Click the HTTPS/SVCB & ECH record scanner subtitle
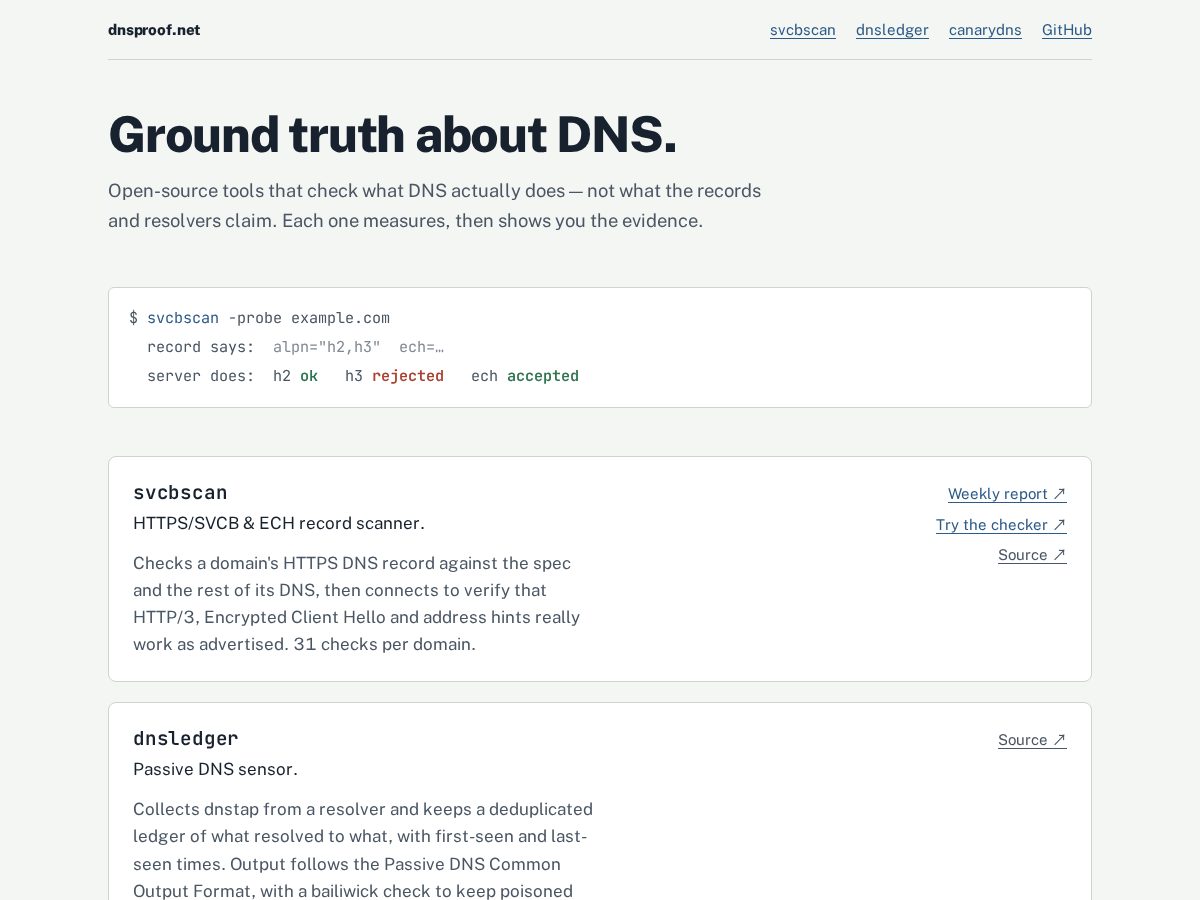The image size is (1200, 900). (279, 523)
